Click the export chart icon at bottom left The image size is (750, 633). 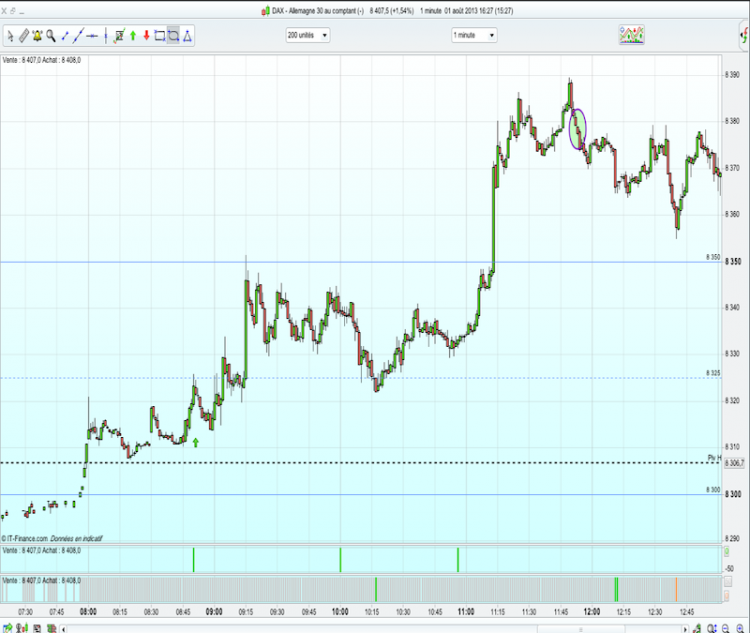coord(7,628)
